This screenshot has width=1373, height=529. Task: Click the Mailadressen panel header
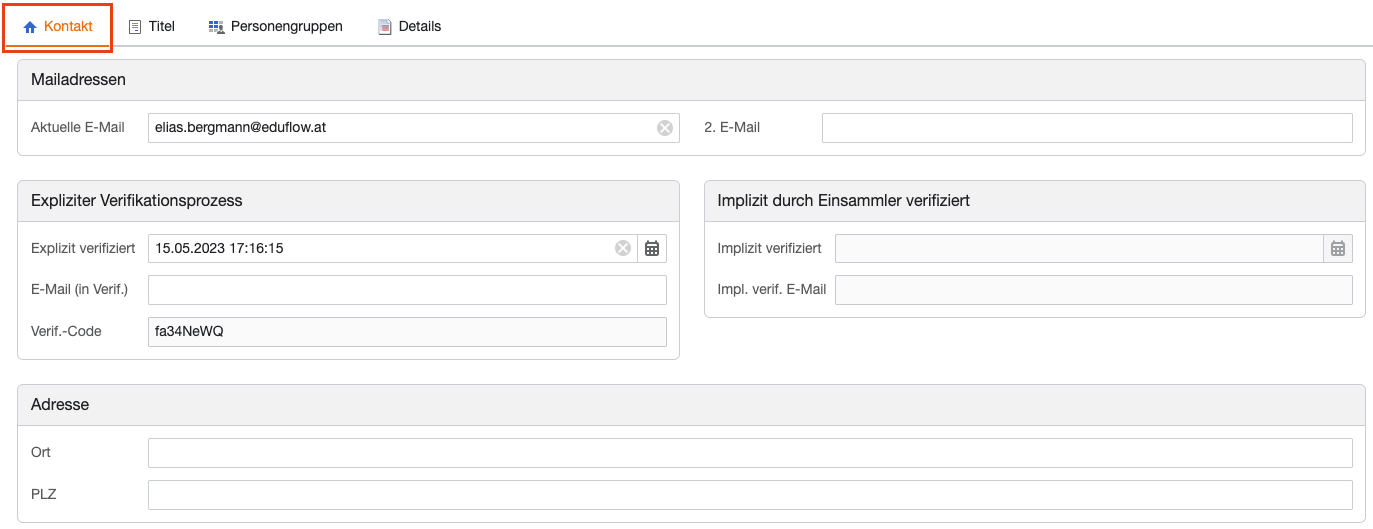tap(691, 80)
